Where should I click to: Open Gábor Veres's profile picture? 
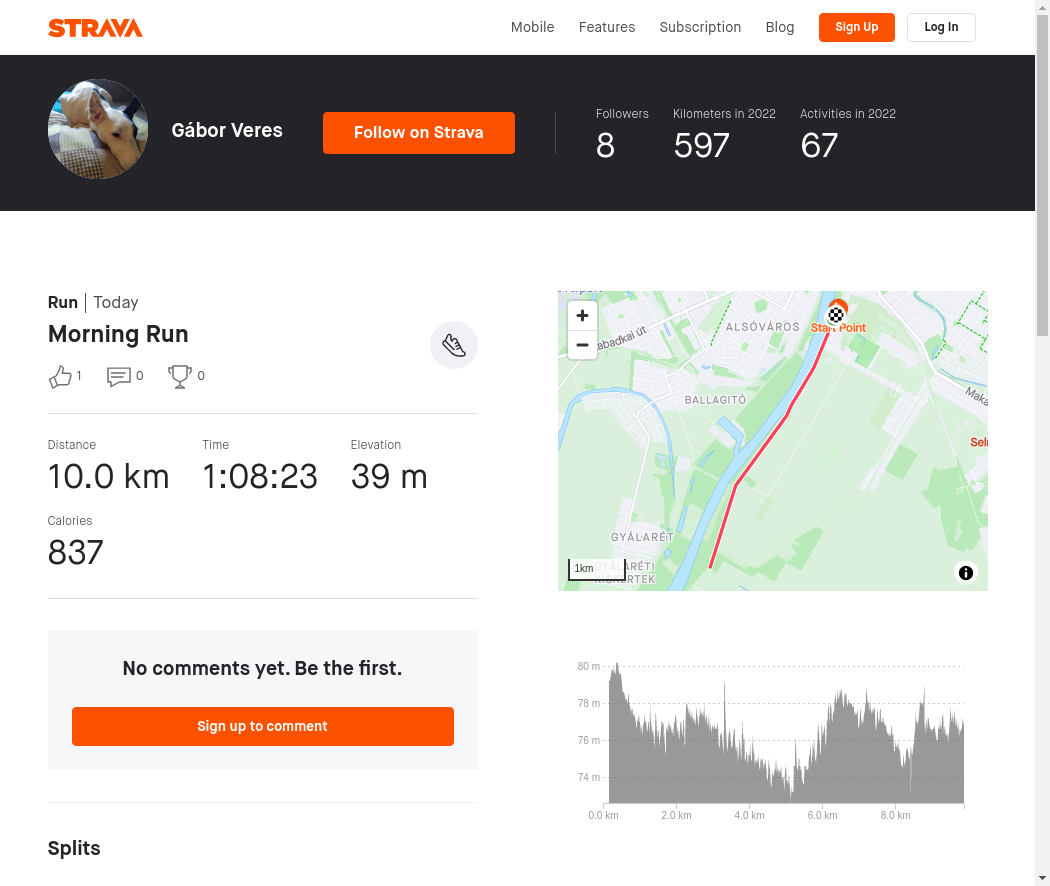point(98,129)
